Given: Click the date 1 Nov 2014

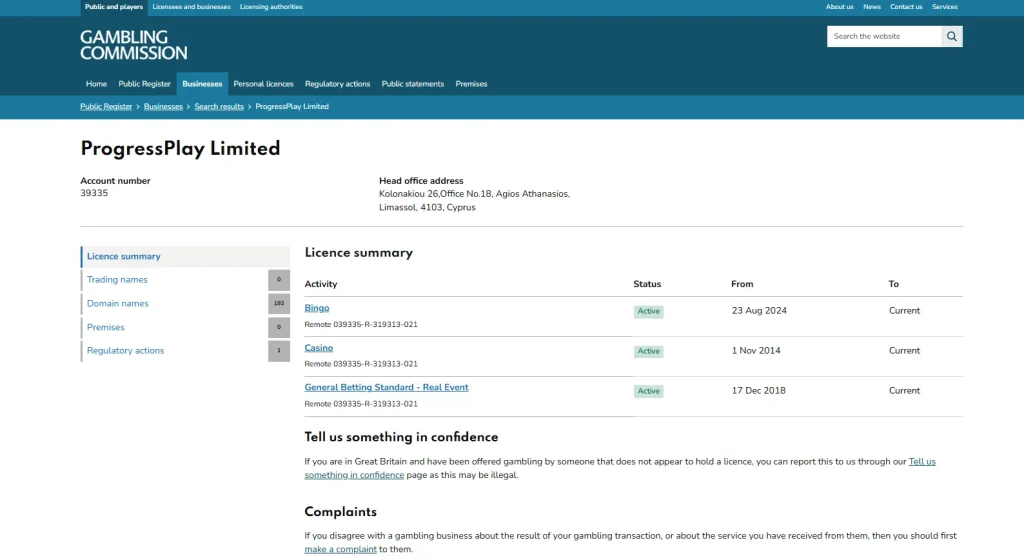Looking at the screenshot, I should coord(756,351).
